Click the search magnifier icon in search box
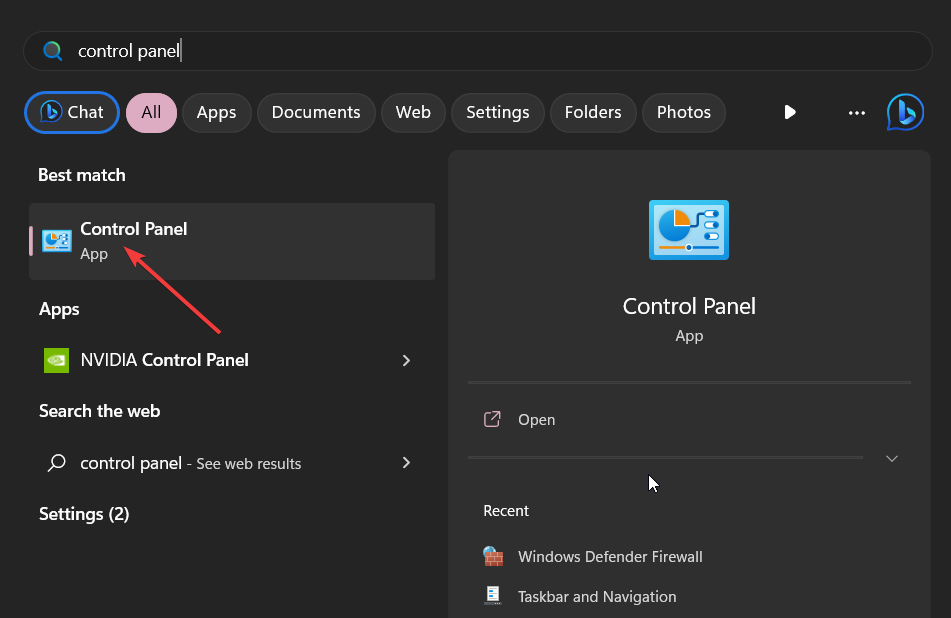This screenshot has width=951, height=618. tap(53, 51)
